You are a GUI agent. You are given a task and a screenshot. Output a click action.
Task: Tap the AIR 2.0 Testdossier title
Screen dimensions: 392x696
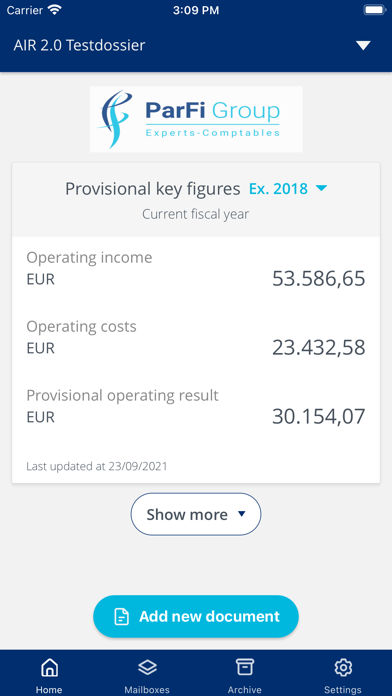[x=79, y=45]
